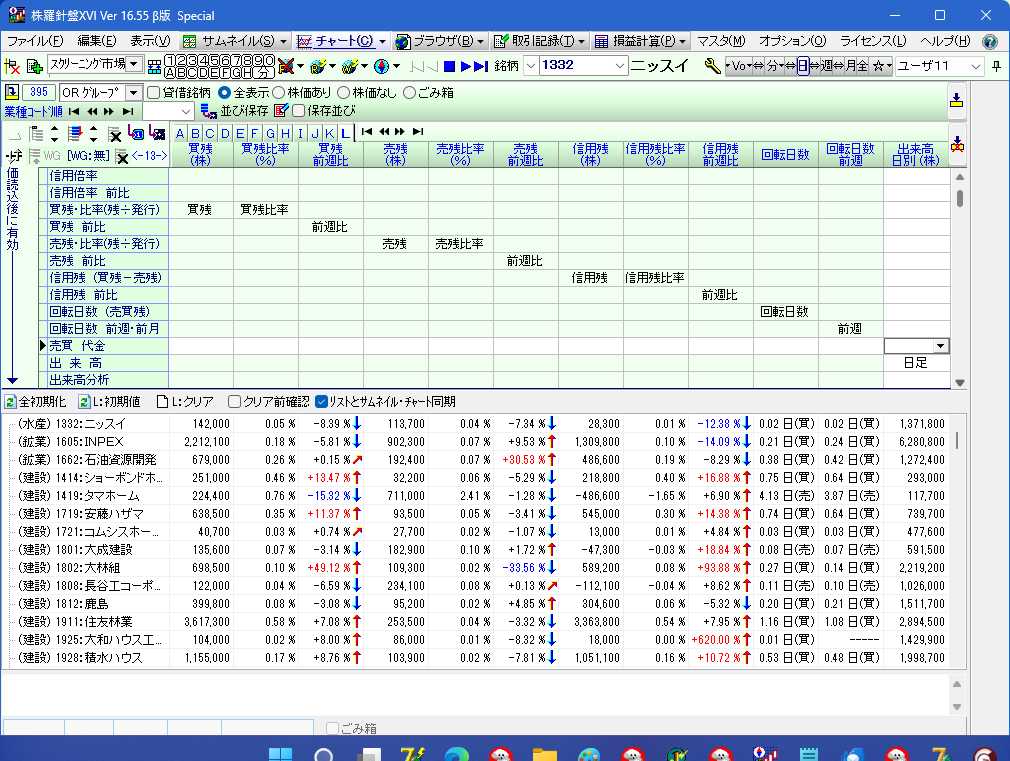
Task: Select circled number 1 preset button
Action: 171,61
